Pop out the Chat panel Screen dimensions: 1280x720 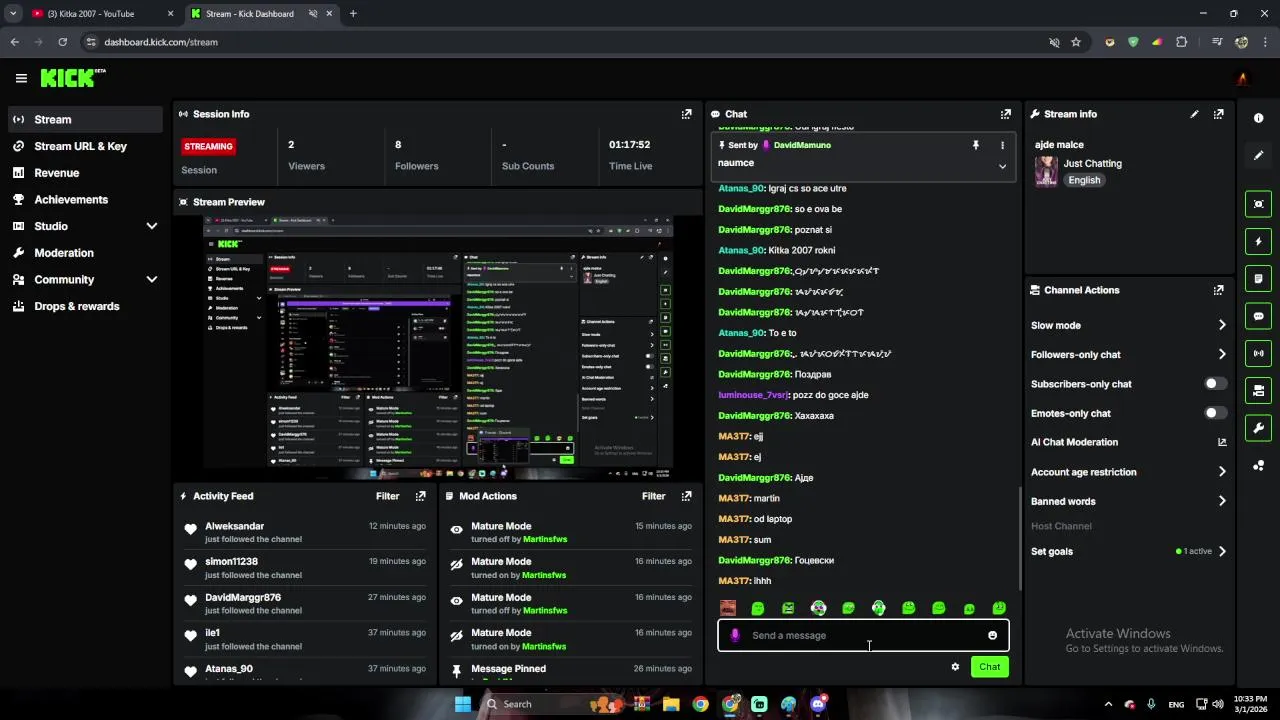(1006, 114)
